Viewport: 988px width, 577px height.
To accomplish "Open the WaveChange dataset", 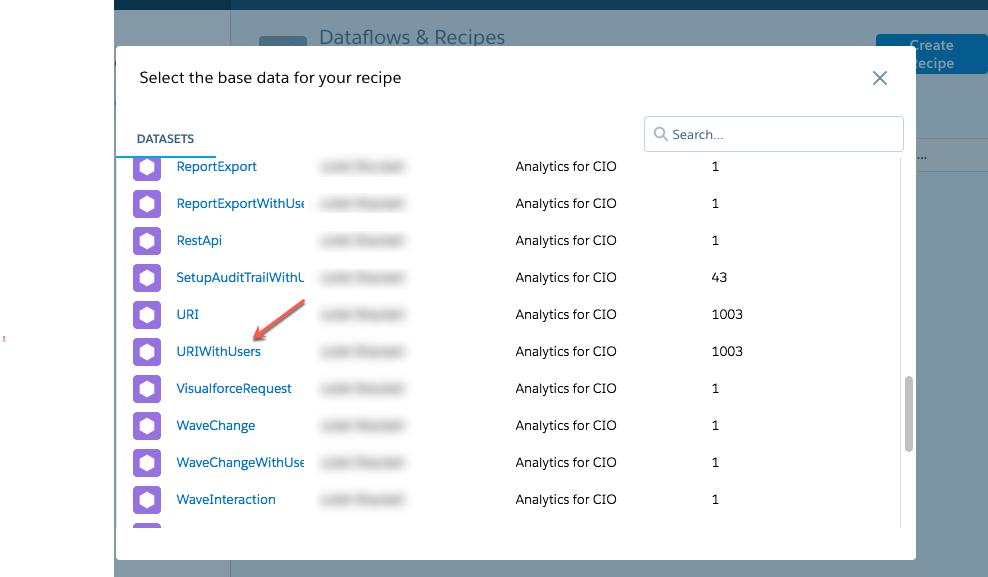I will pos(215,426).
